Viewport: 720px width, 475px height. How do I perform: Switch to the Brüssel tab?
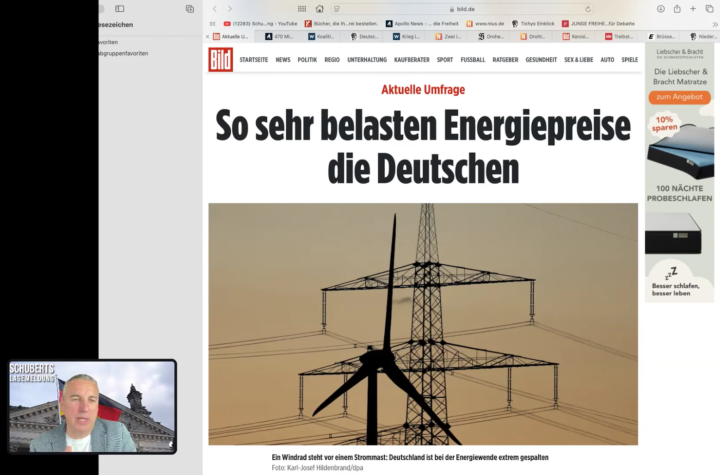tap(665, 36)
